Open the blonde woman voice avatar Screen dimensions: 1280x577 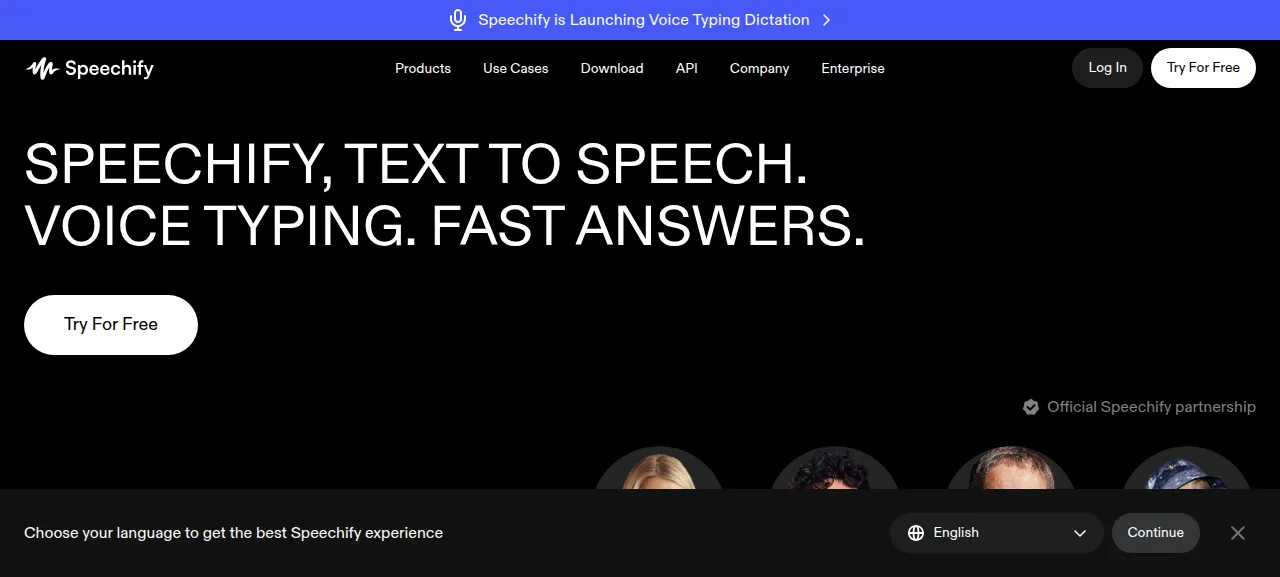pyautogui.click(x=659, y=468)
